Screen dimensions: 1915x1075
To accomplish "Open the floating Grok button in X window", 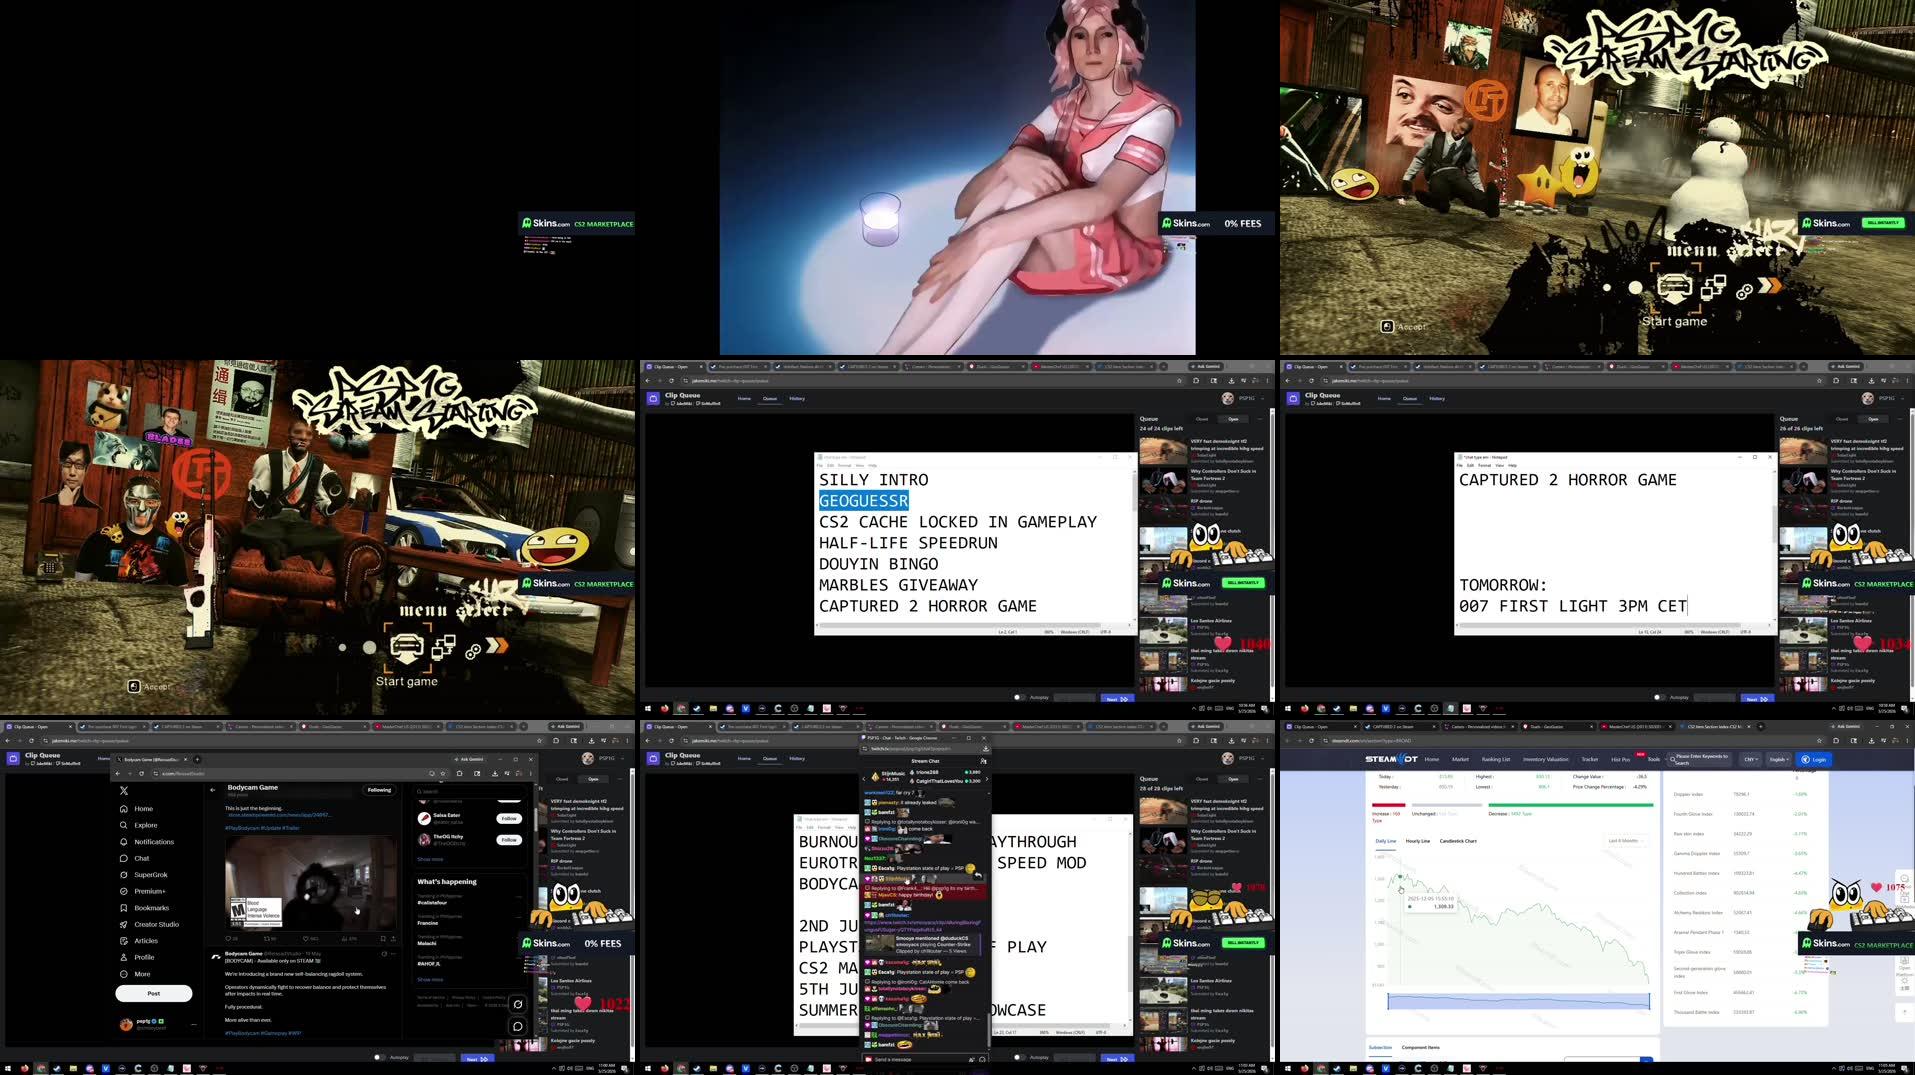I will click(x=517, y=1004).
